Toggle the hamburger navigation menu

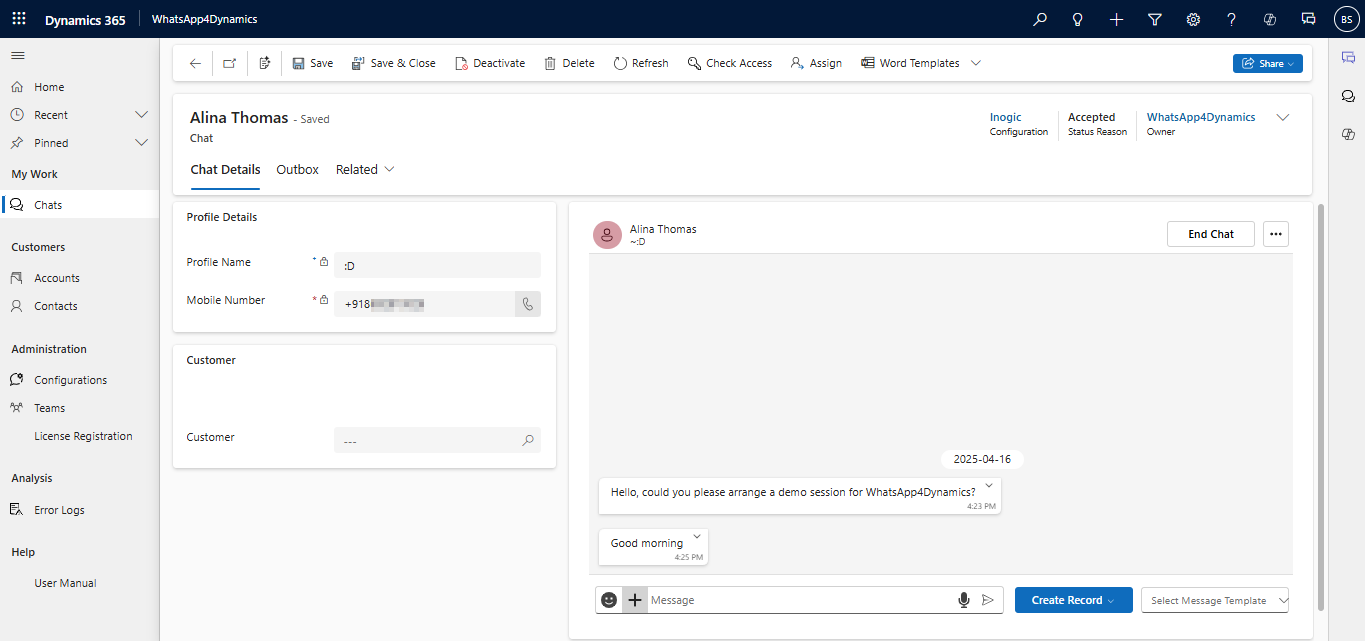click(x=18, y=56)
